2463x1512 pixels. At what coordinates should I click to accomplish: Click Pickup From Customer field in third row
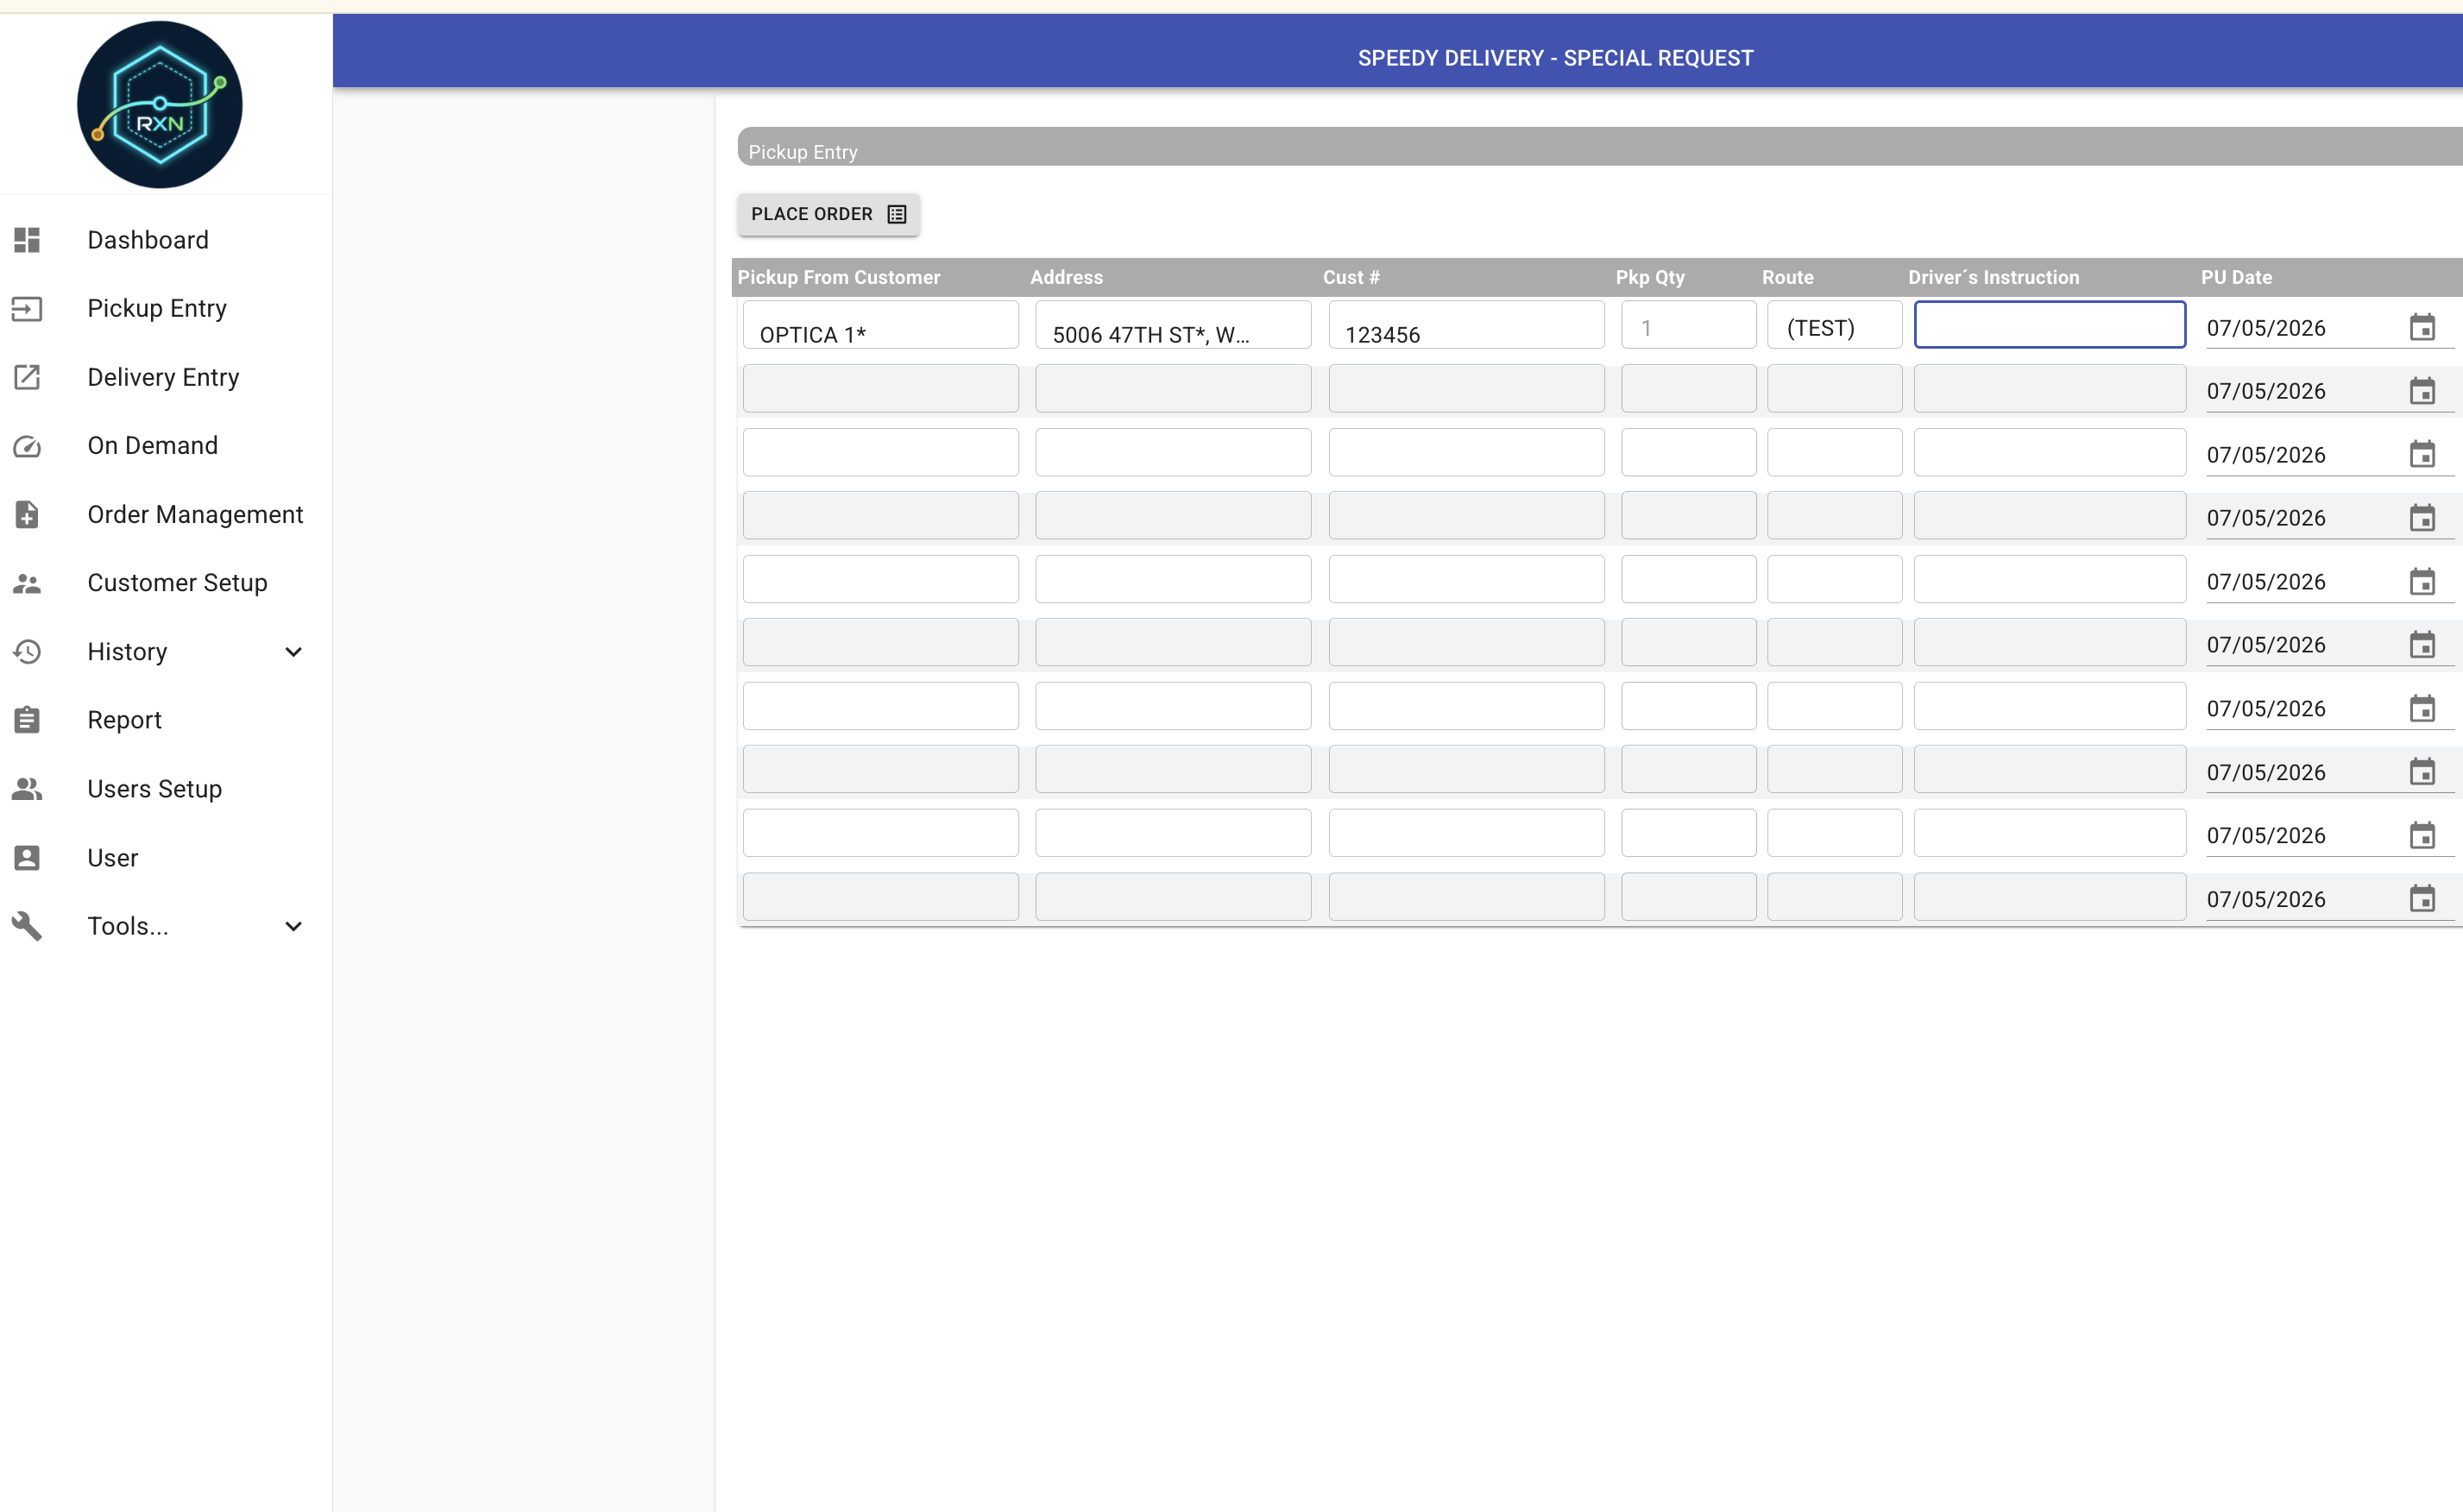880,452
